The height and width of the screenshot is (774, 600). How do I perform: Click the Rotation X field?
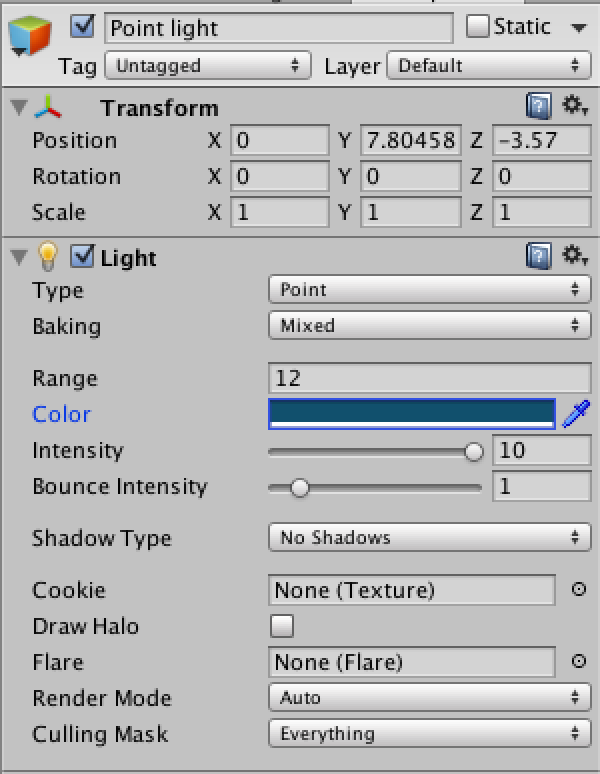coord(280,176)
